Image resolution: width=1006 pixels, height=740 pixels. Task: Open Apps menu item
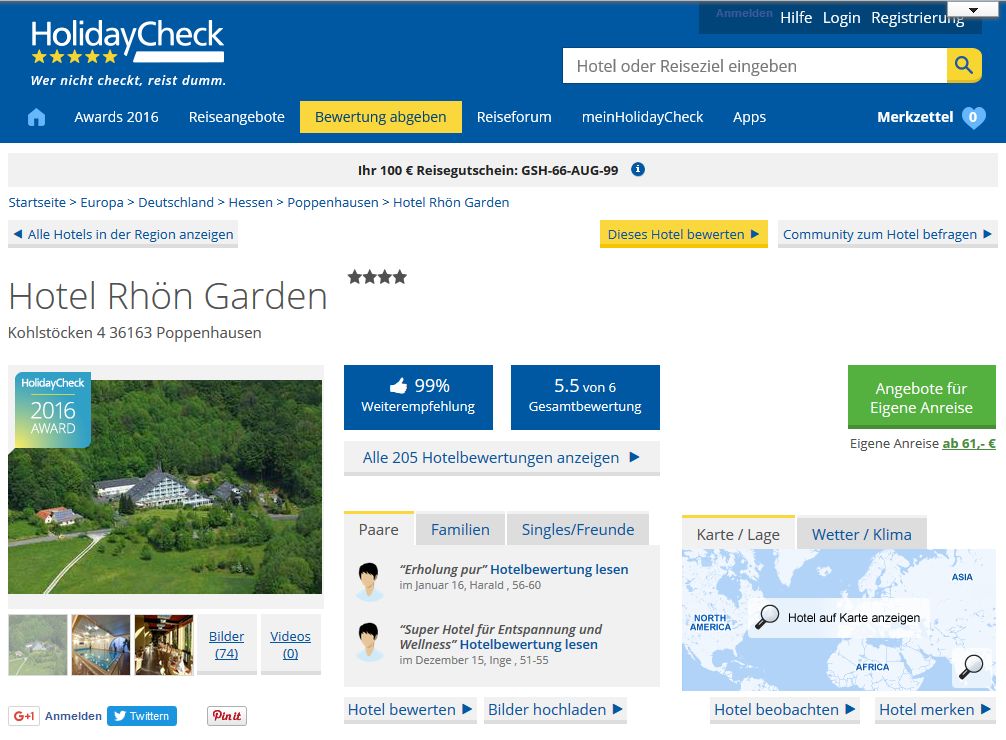click(749, 117)
